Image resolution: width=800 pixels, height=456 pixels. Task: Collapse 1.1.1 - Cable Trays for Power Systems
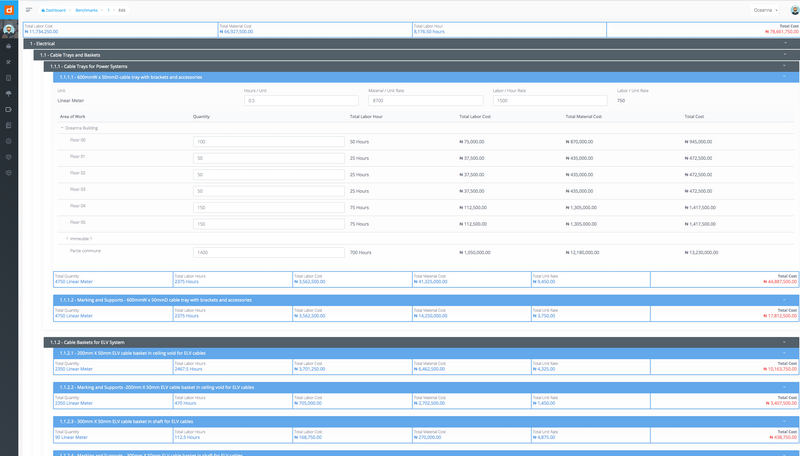[421, 66]
